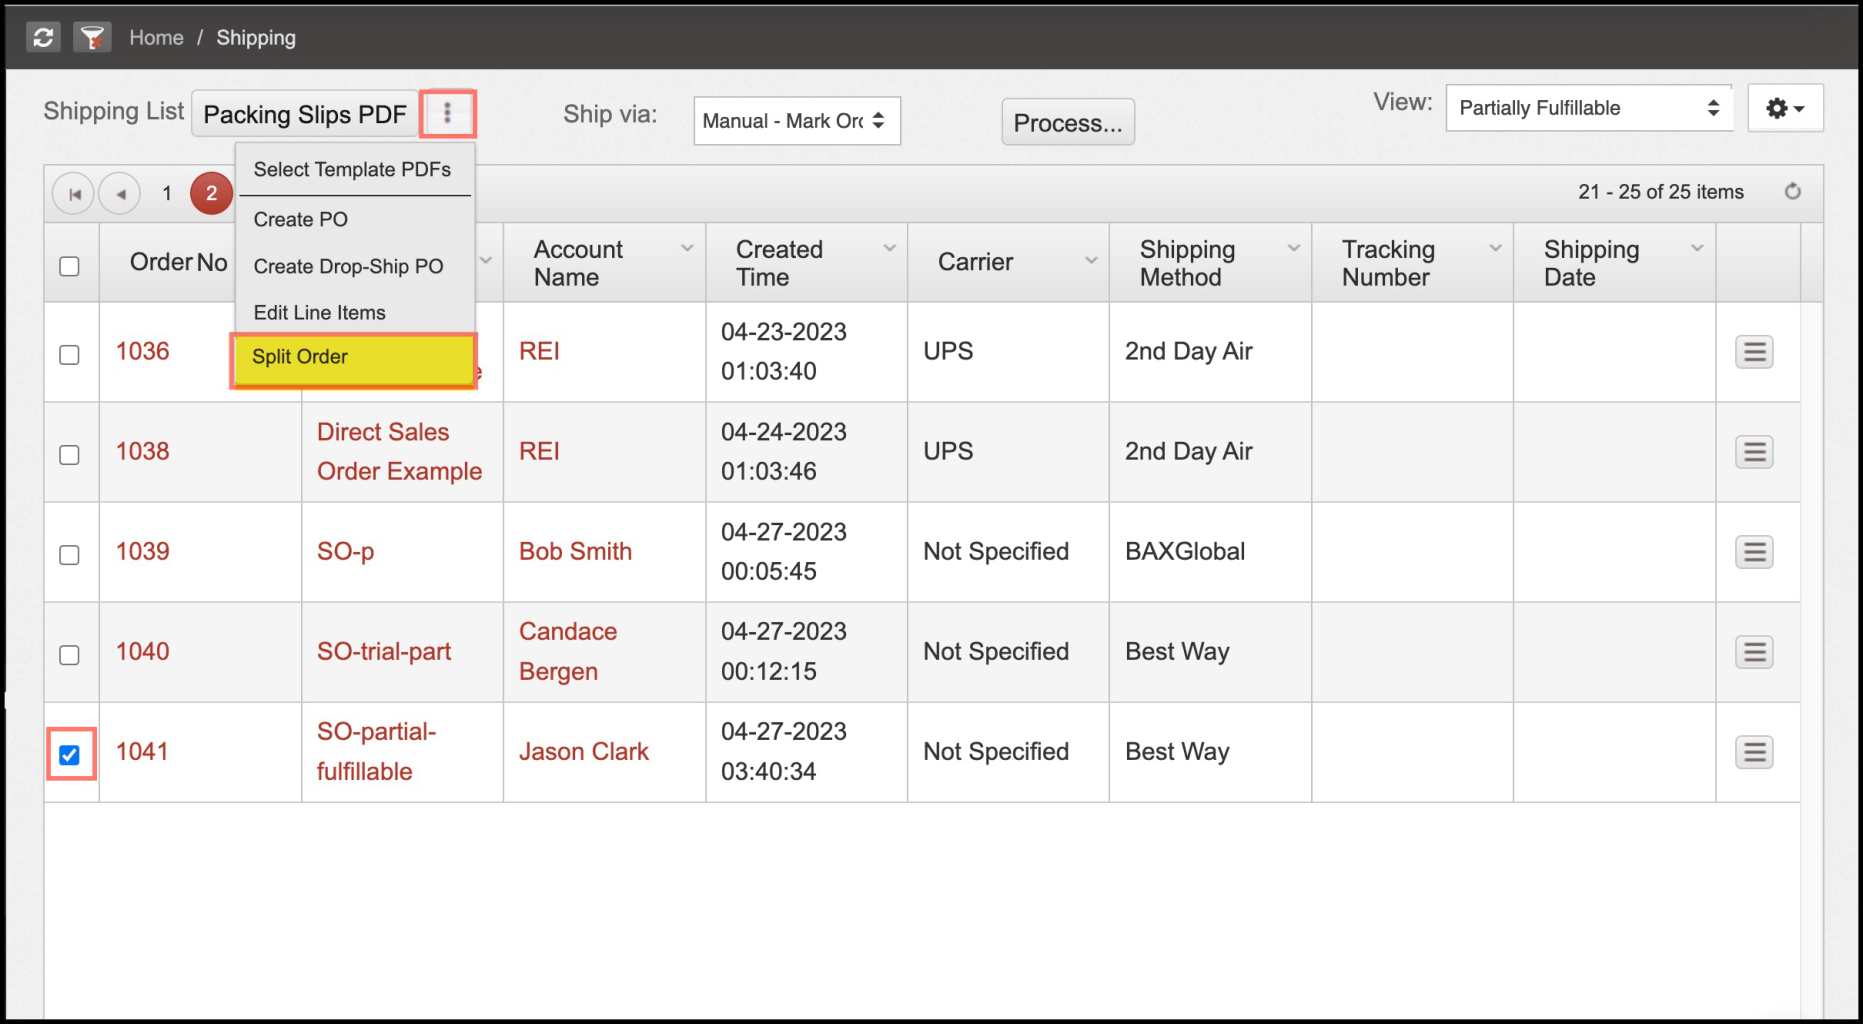Open the filter funnel icon
Viewport: 1863px width, 1024px height.
pos(92,38)
